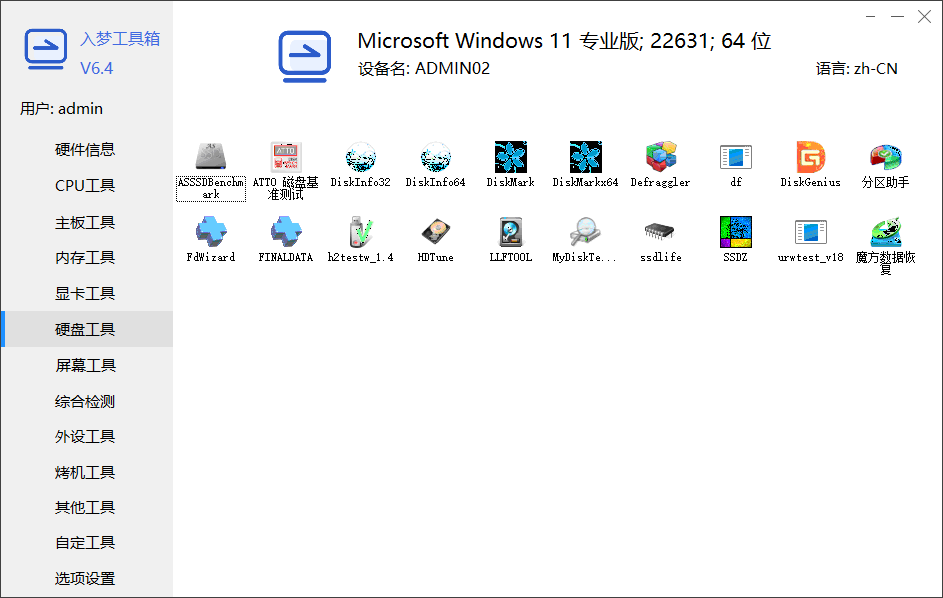Launch DiskMarkx64 benchmark
The width and height of the screenshot is (943, 598).
pyautogui.click(x=585, y=165)
